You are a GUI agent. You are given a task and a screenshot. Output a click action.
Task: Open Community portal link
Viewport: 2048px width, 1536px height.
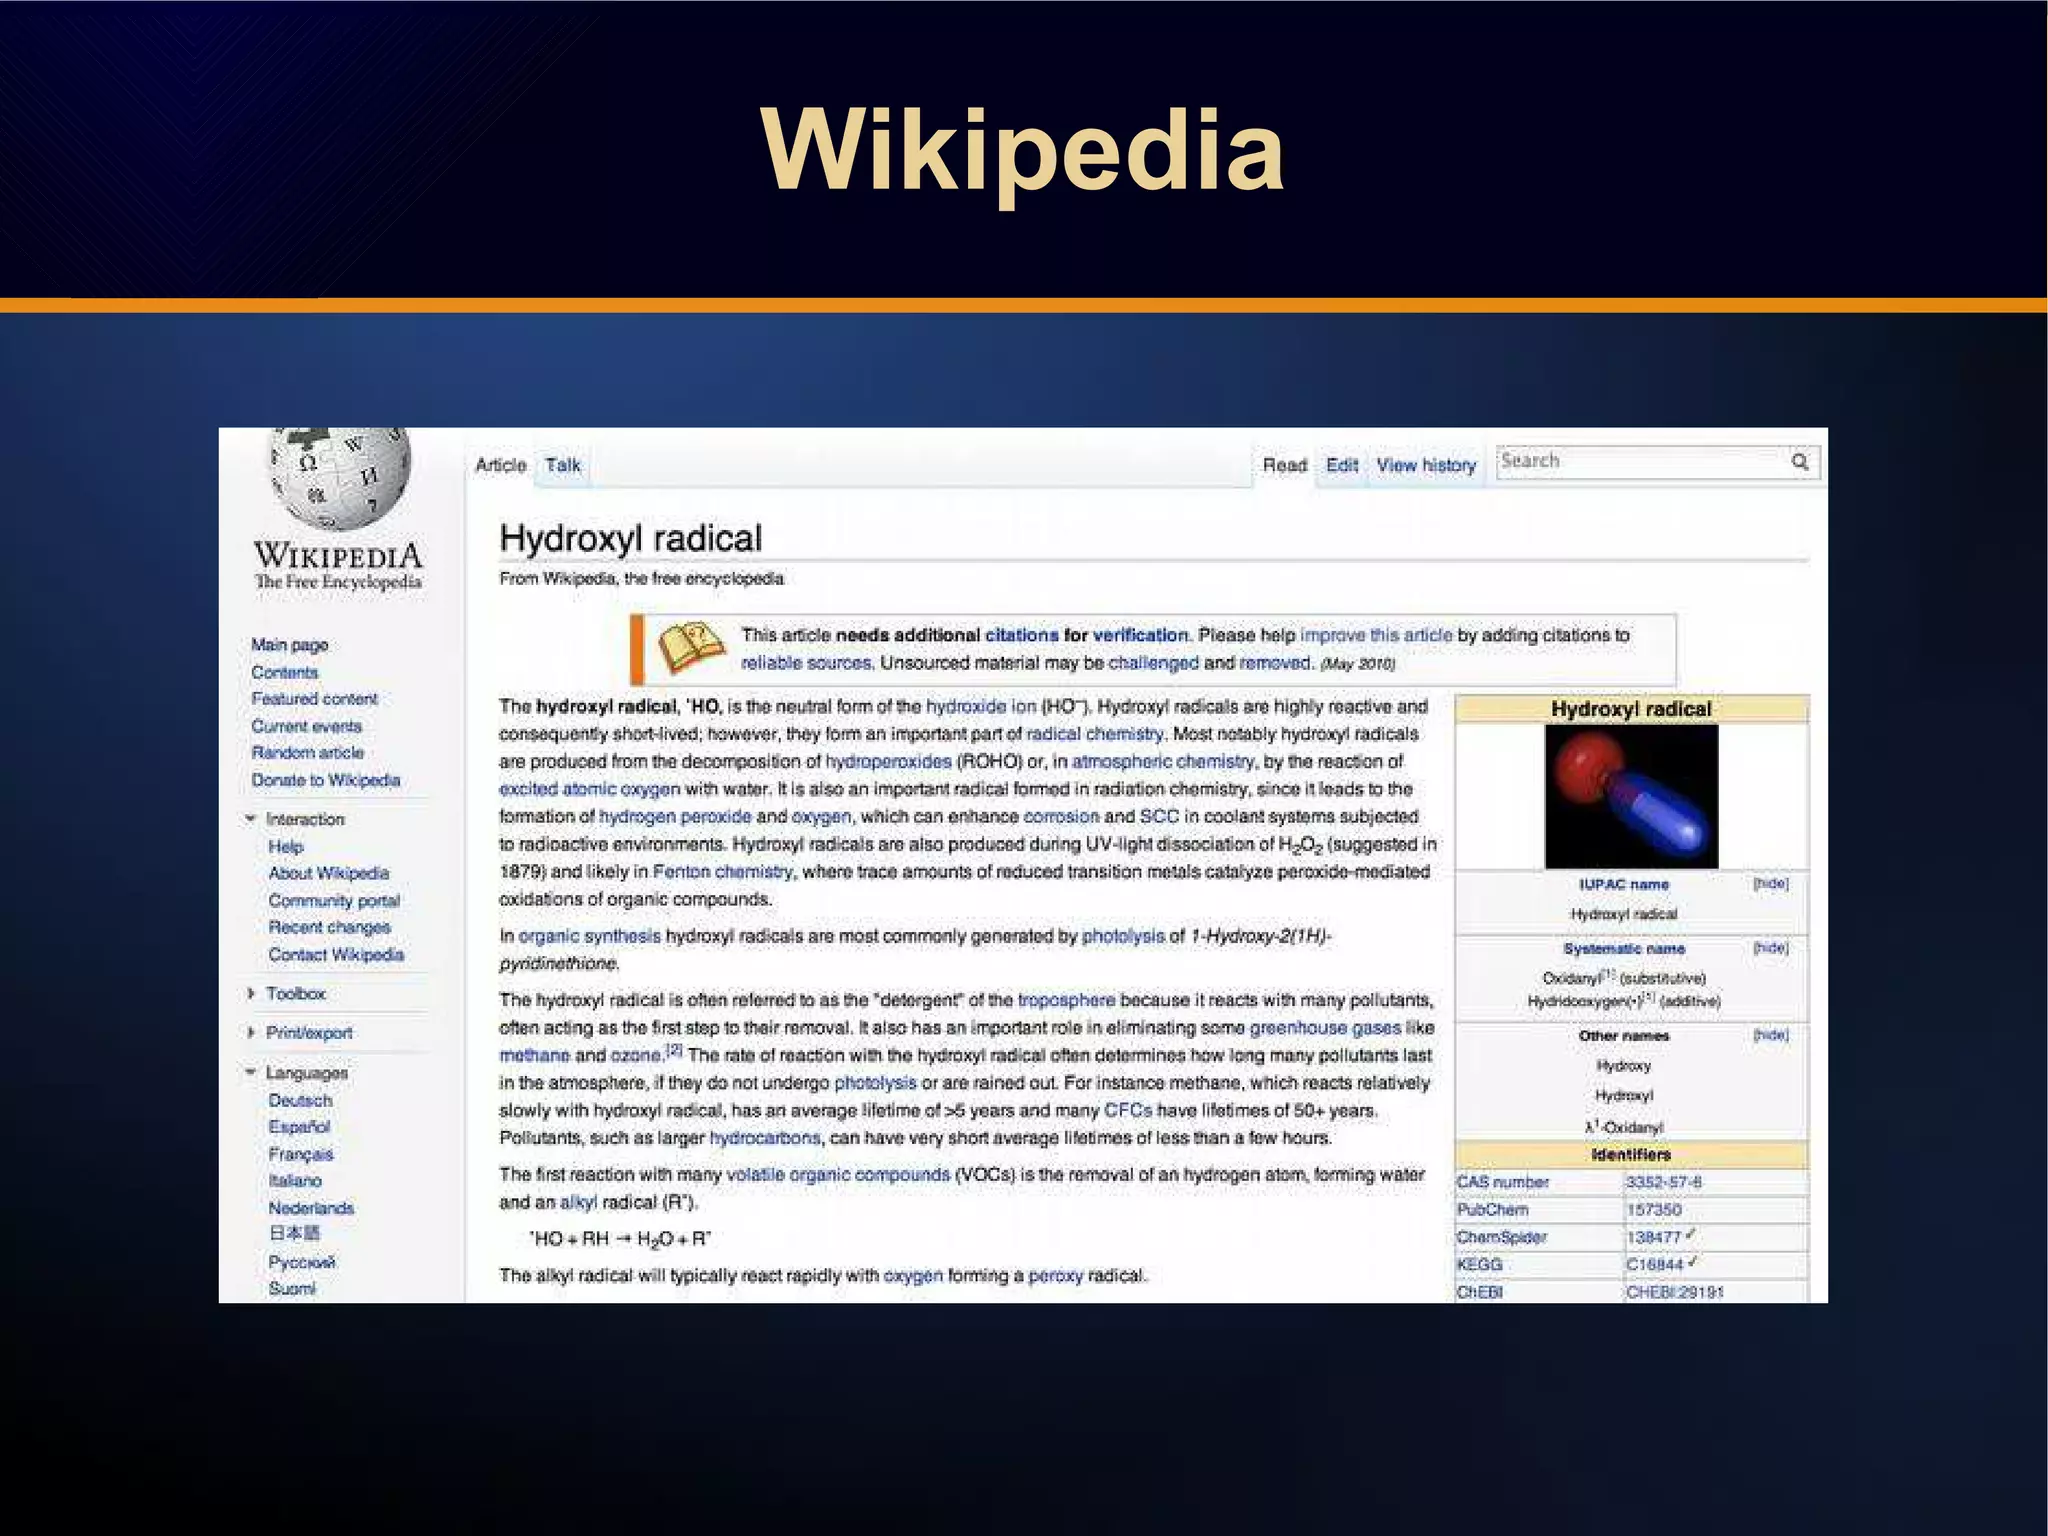tap(334, 901)
